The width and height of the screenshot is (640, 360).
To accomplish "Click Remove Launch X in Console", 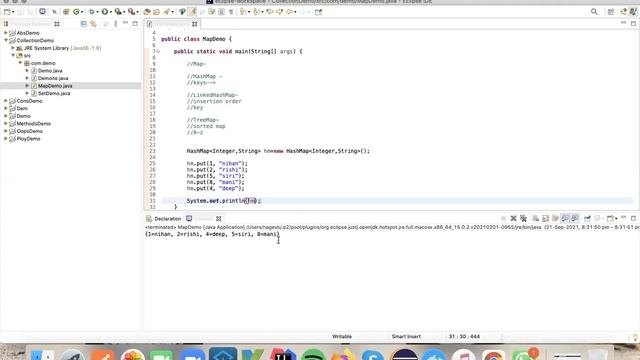I will (513, 218).
